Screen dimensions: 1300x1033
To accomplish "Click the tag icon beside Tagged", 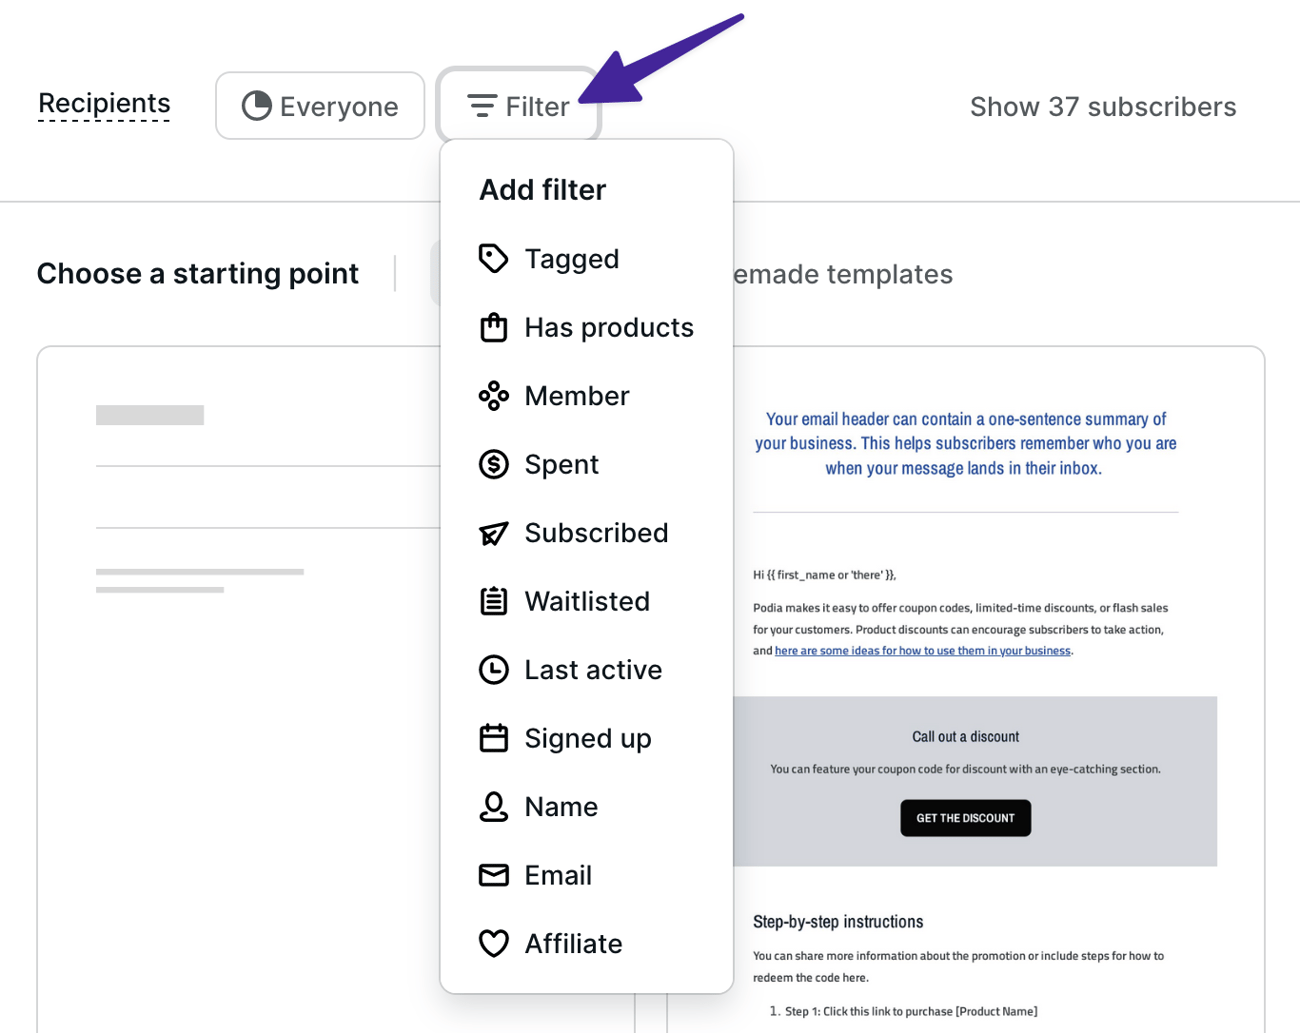I will coord(493,259).
